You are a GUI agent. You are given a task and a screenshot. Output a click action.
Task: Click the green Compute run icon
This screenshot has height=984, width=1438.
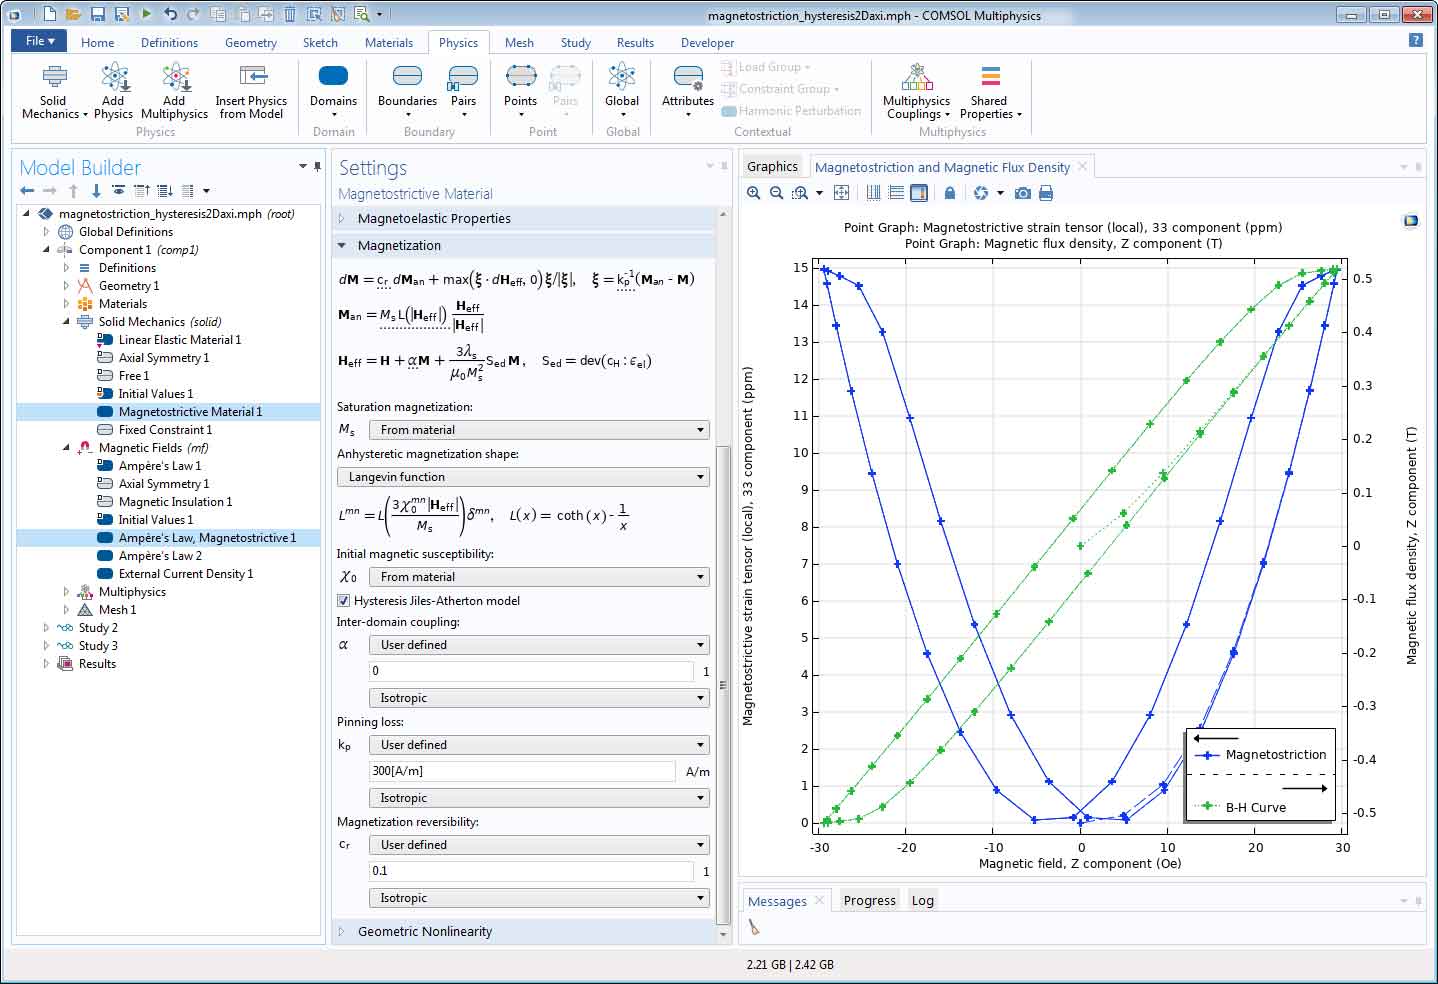coord(146,14)
